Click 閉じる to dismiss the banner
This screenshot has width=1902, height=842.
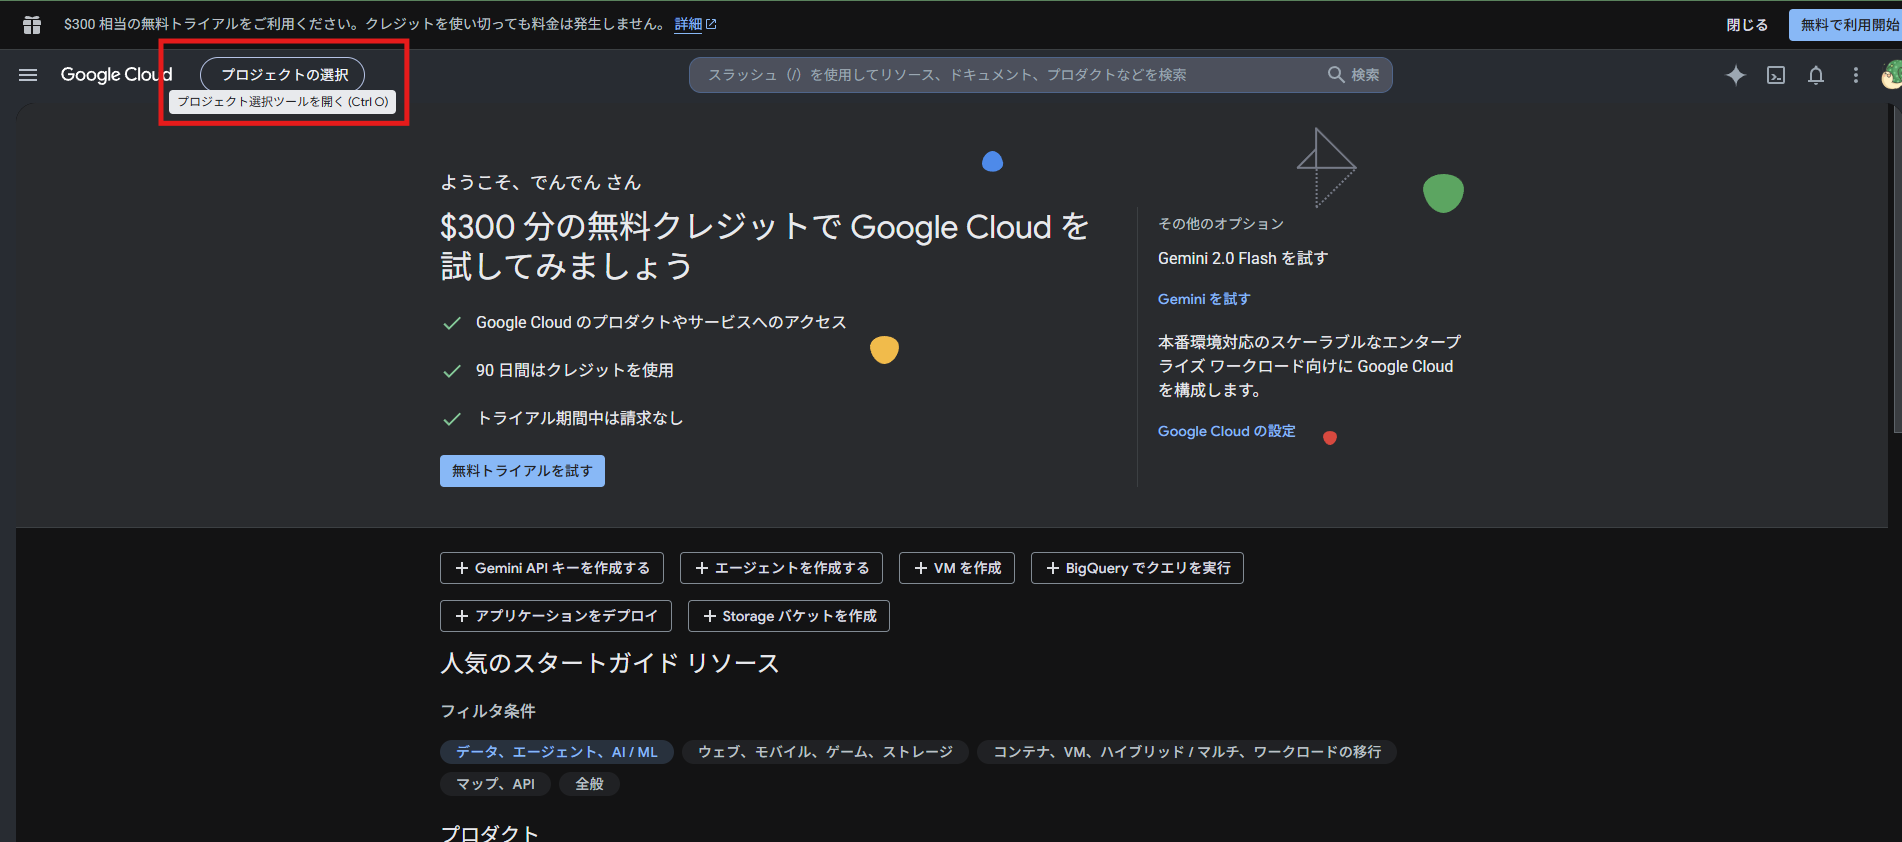tap(1747, 25)
